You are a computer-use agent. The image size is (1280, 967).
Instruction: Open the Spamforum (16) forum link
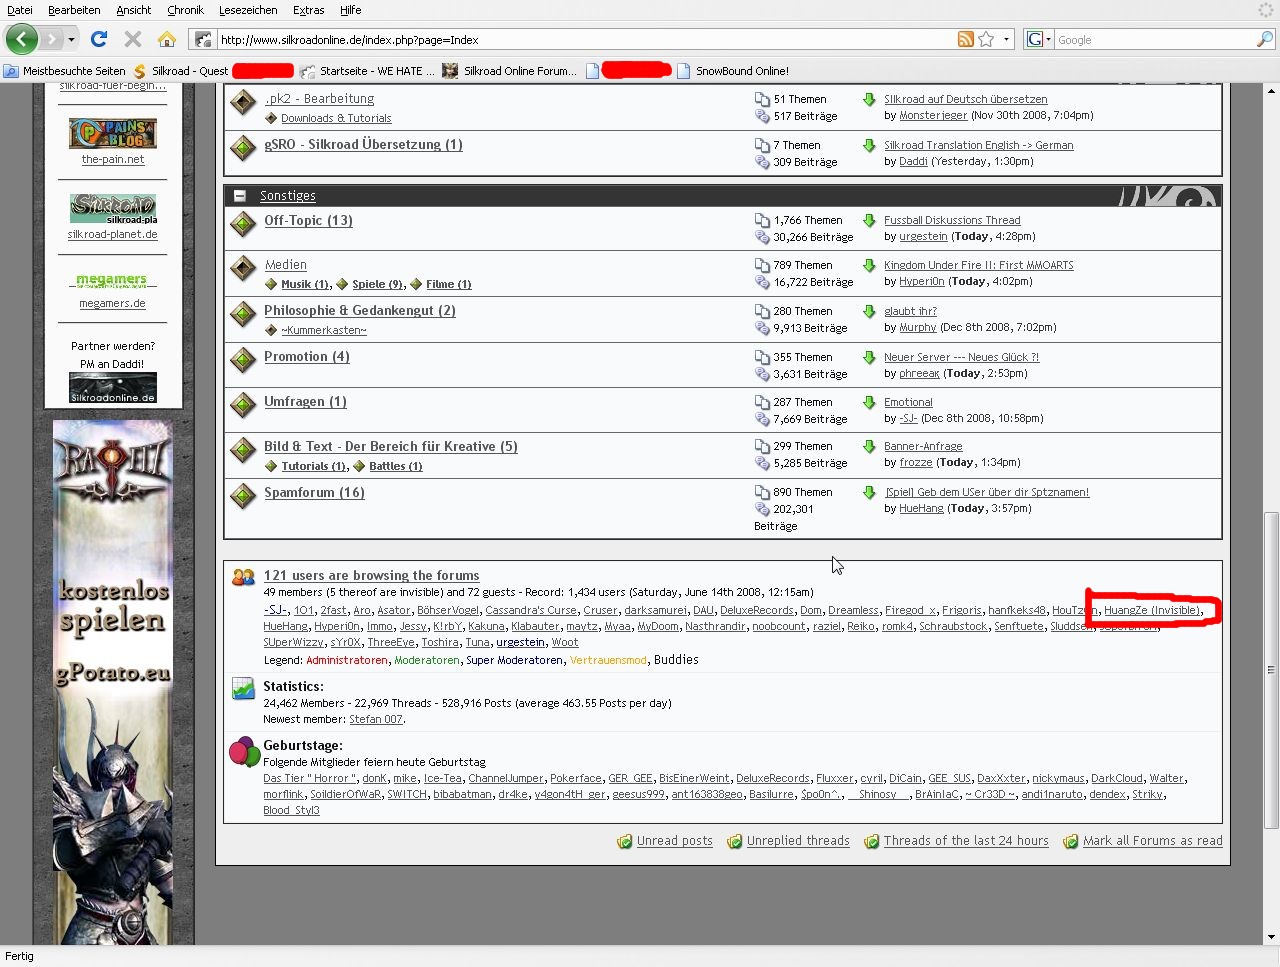click(314, 492)
